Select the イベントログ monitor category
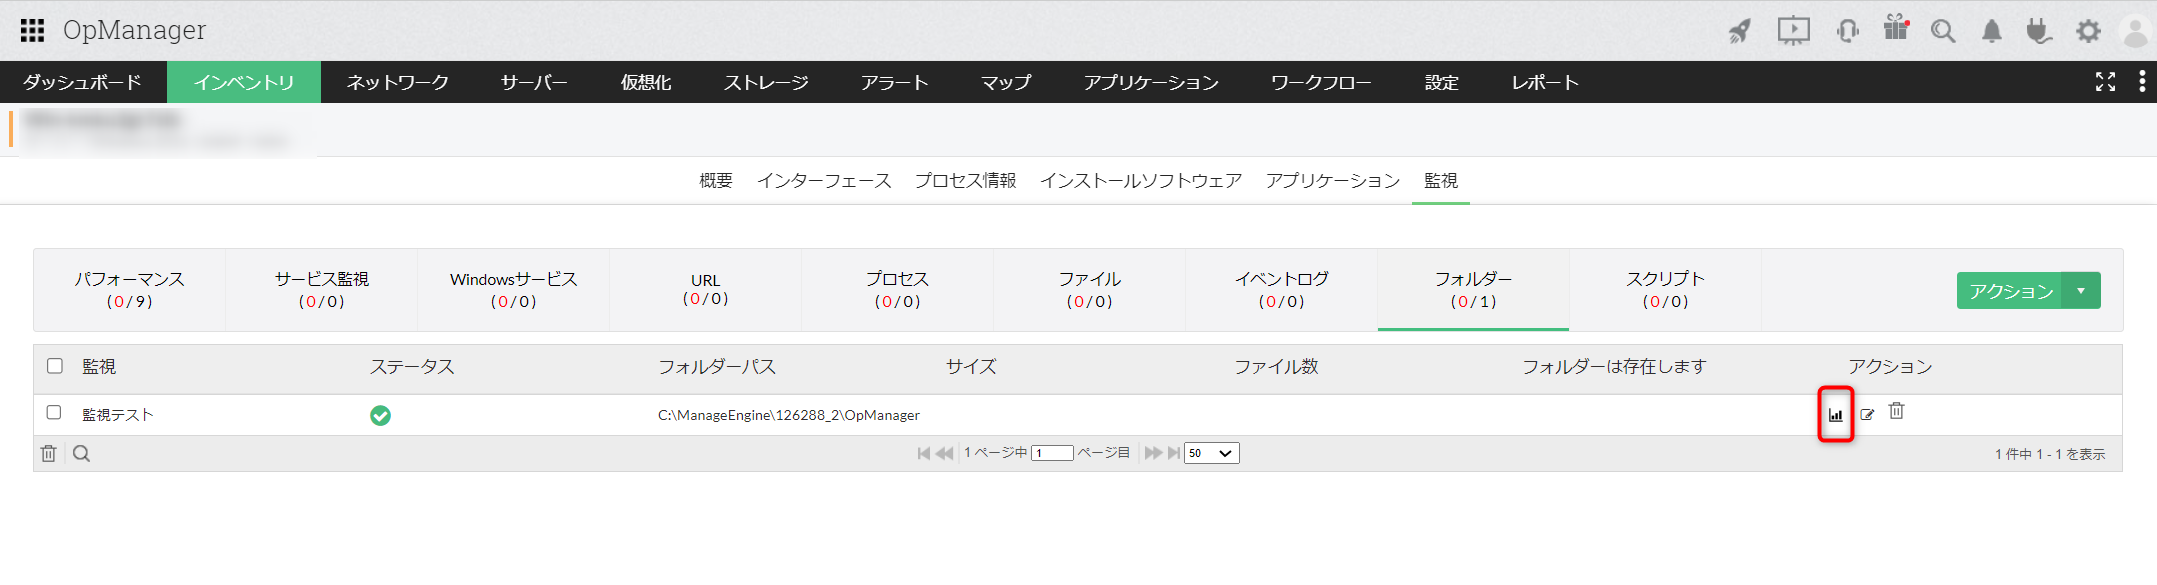 click(1282, 290)
